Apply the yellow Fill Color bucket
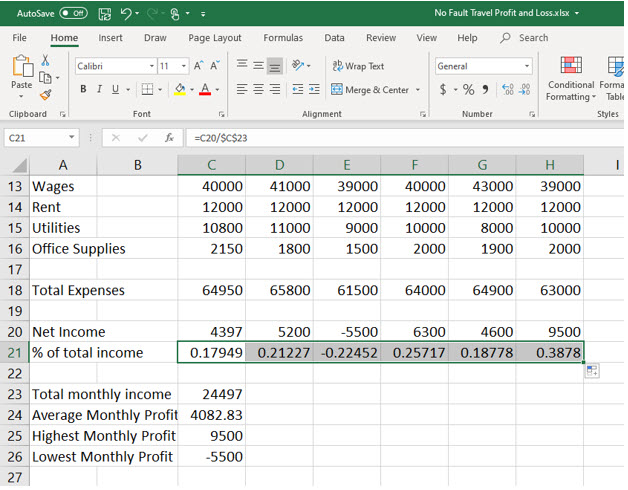This screenshot has width=628, height=490. coord(180,89)
